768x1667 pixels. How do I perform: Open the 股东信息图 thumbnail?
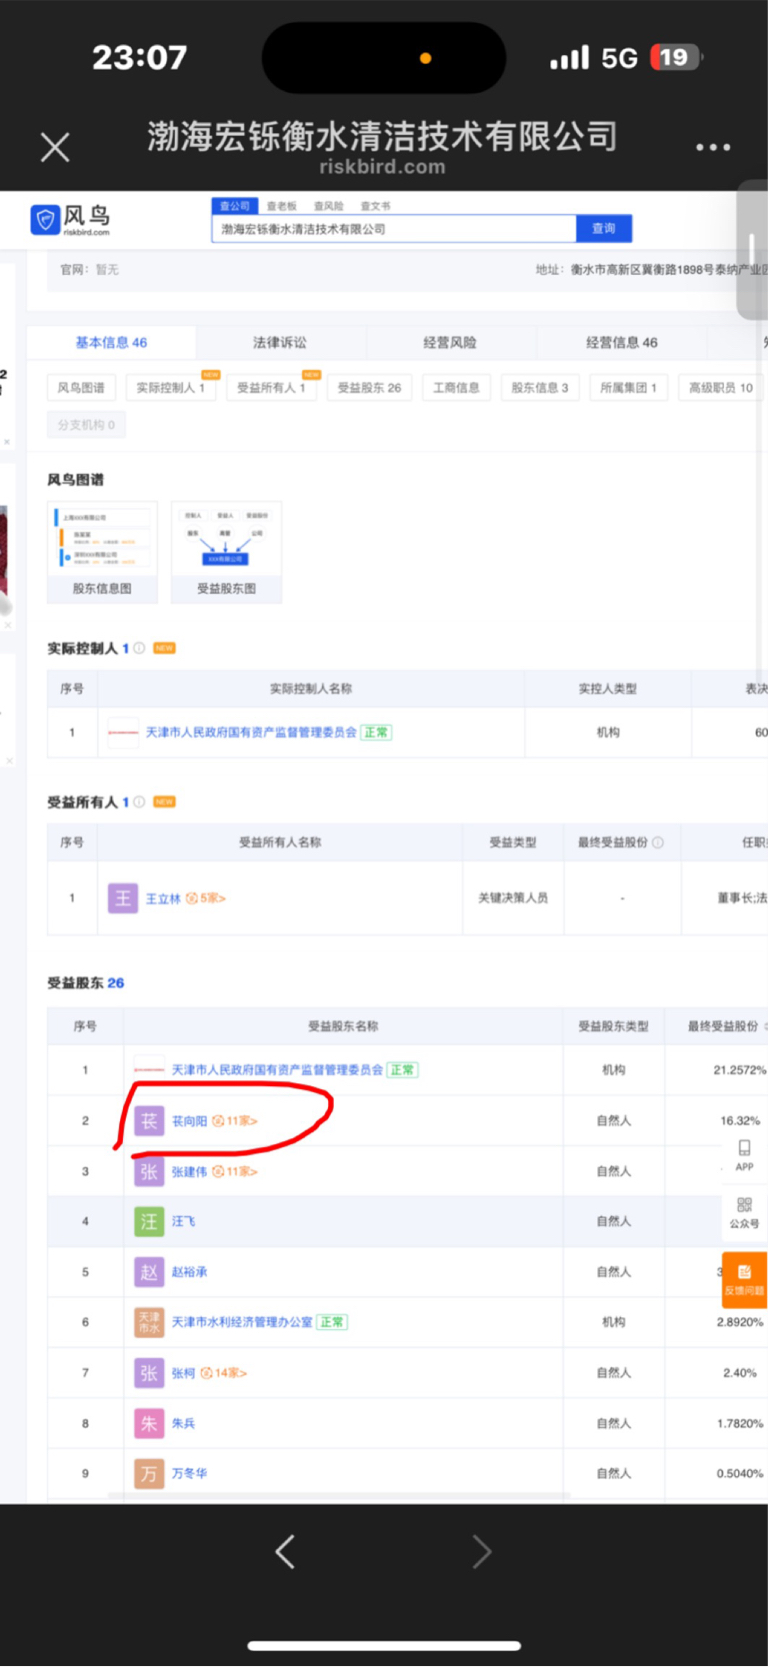tap(102, 552)
